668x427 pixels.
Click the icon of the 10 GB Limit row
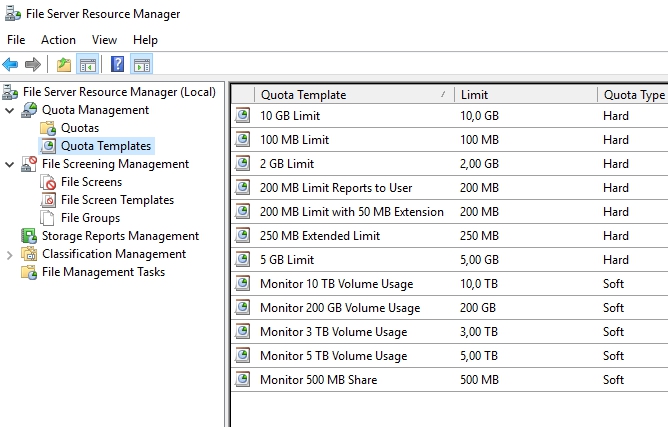coord(242,115)
